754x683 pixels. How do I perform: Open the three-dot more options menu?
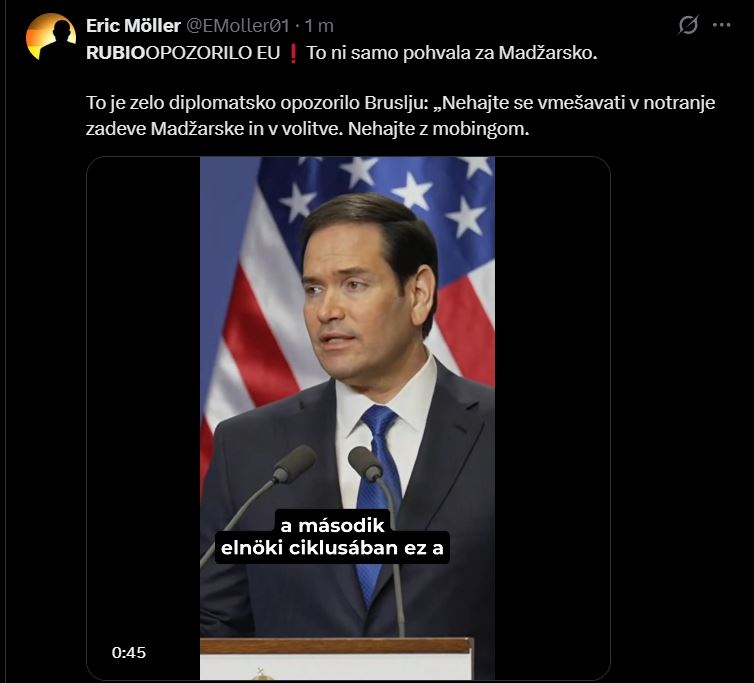click(x=722, y=25)
